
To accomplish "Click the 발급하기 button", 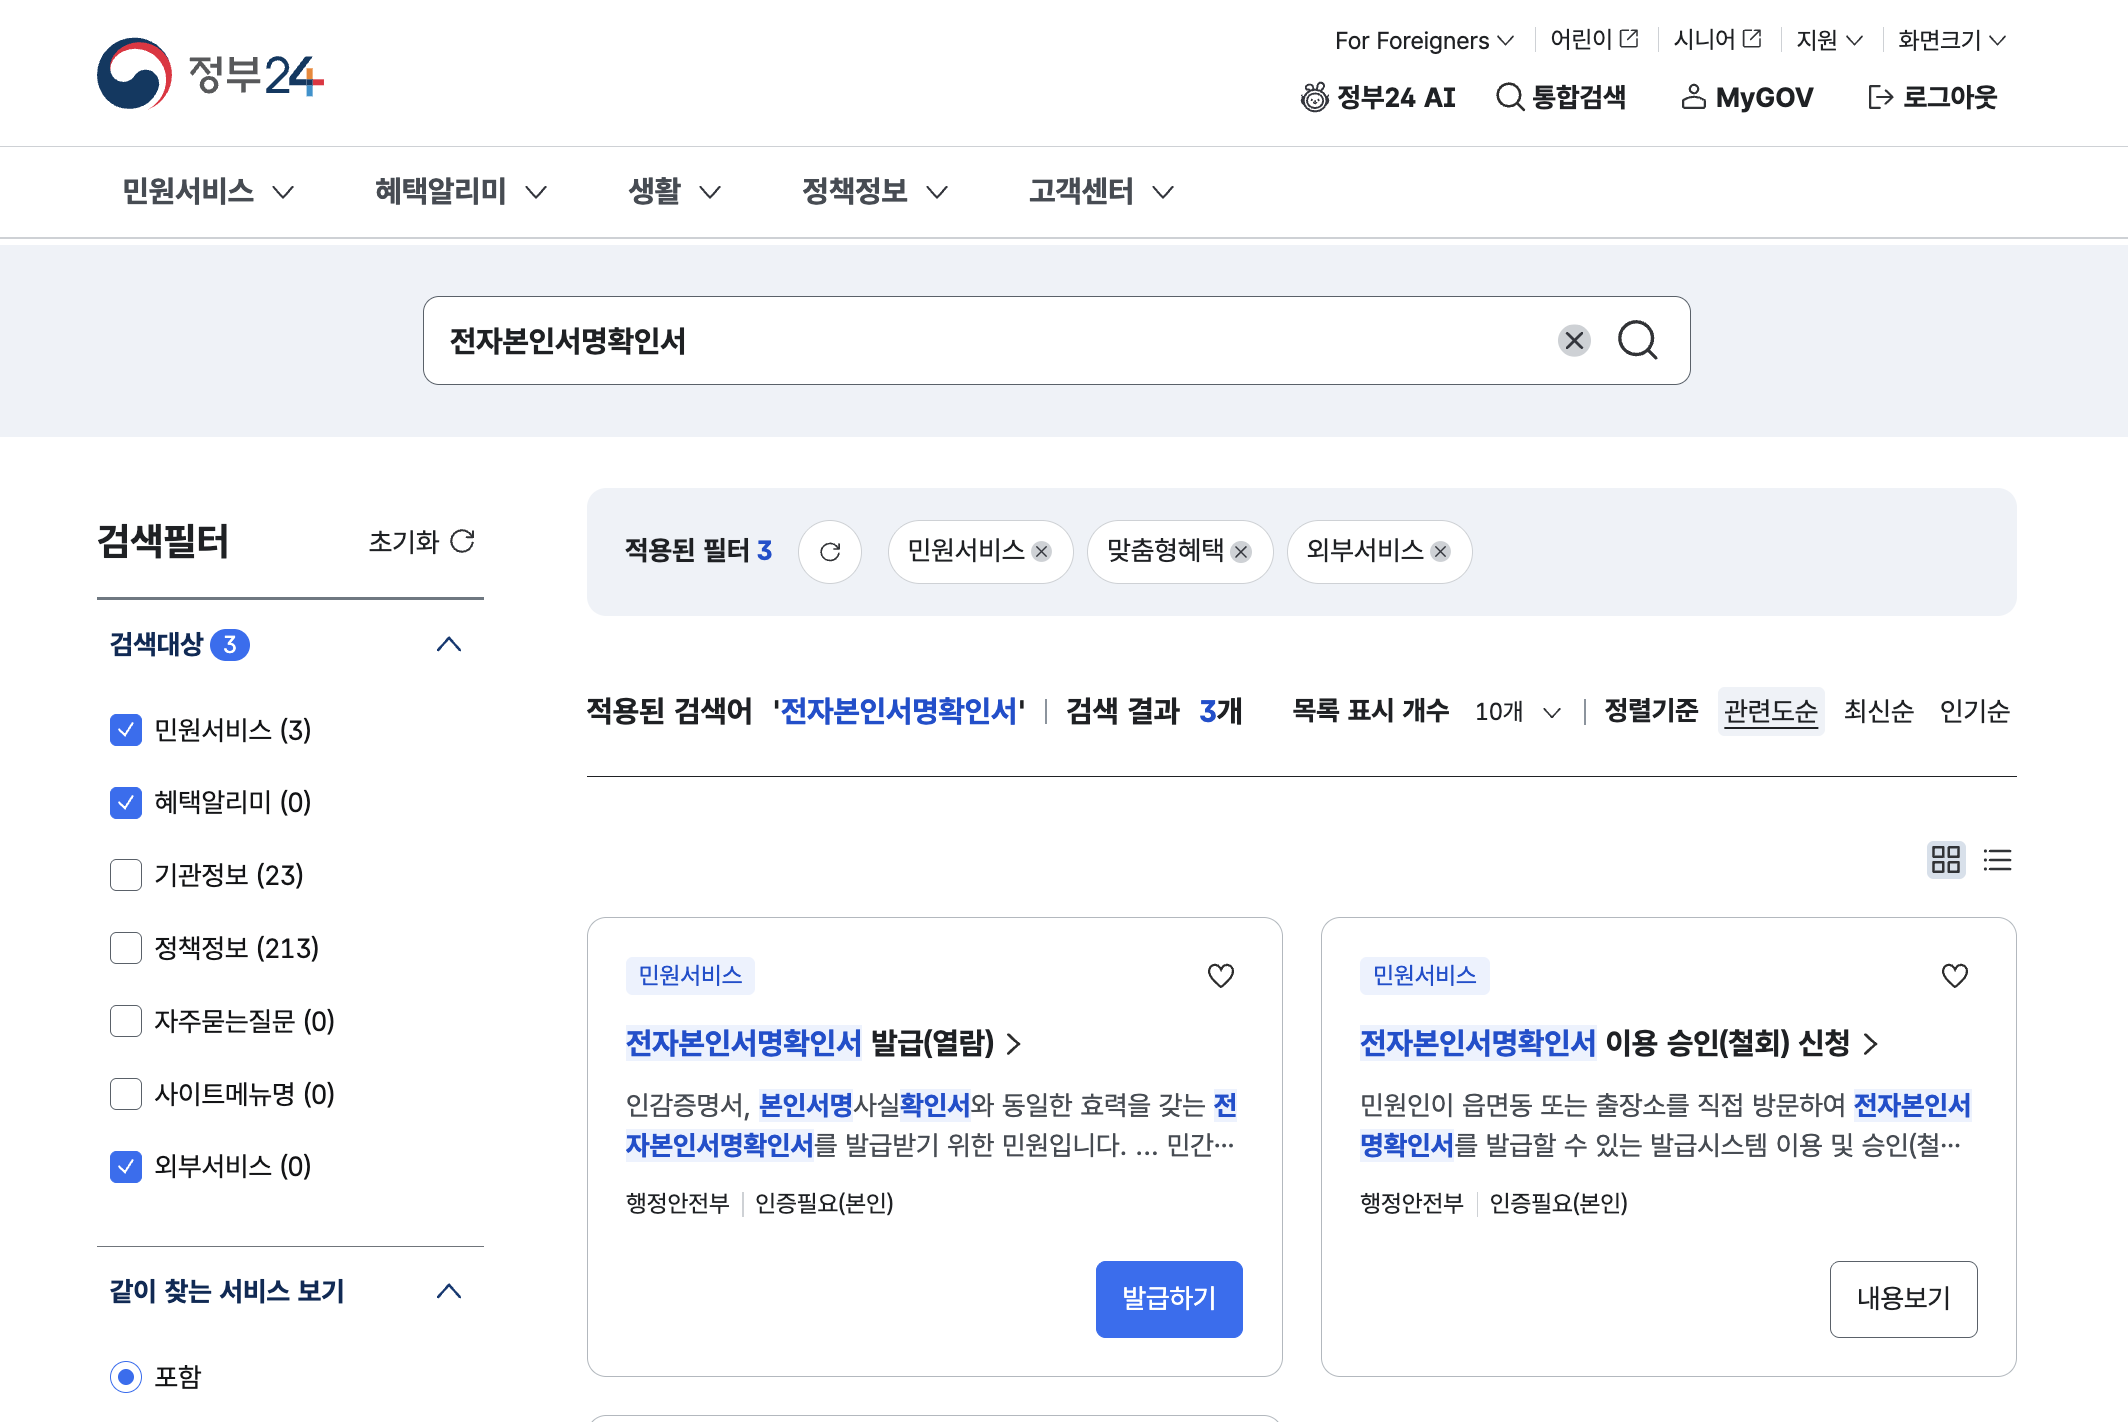I will (1169, 1298).
